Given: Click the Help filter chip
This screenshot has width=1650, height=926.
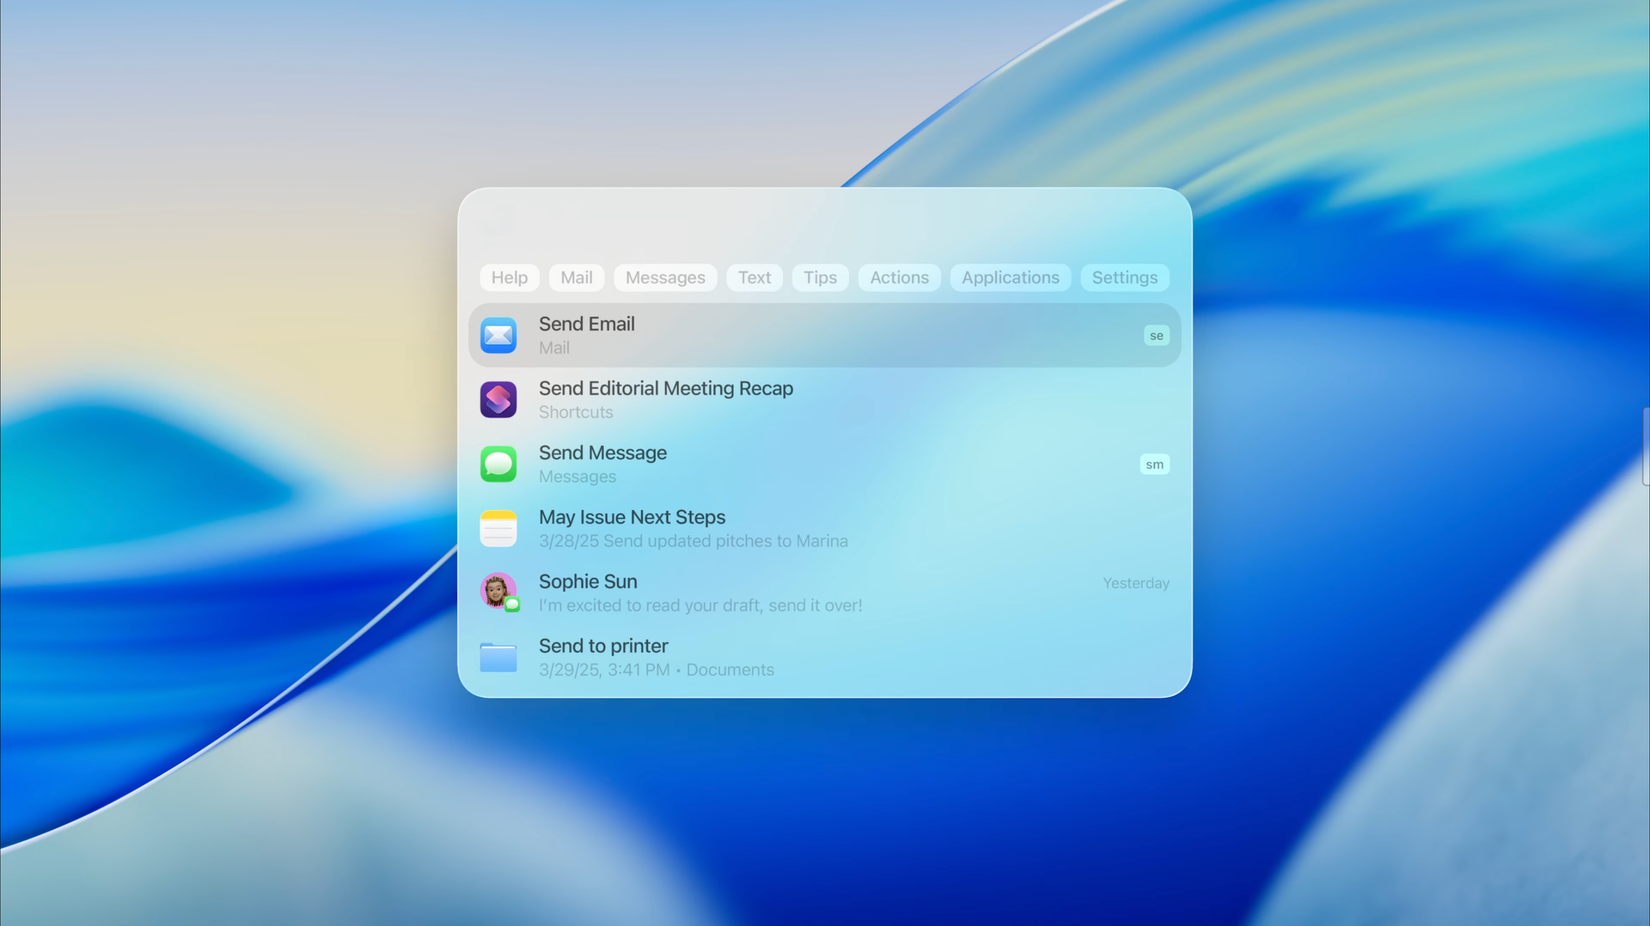Looking at the screenshot, I should [509, 277].
